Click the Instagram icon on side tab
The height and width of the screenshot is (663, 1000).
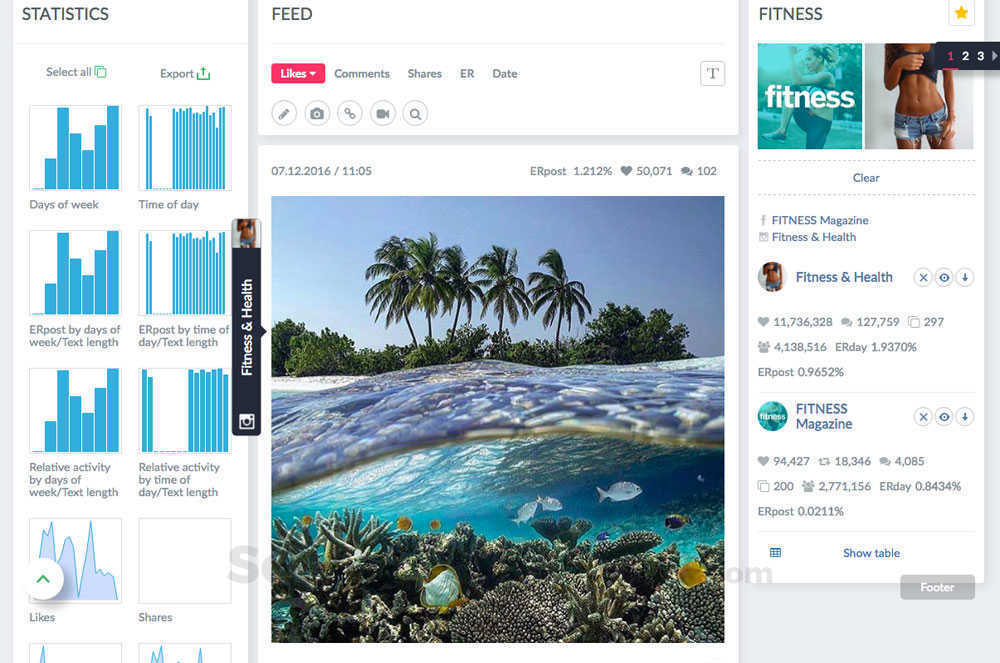click(246, 421)
